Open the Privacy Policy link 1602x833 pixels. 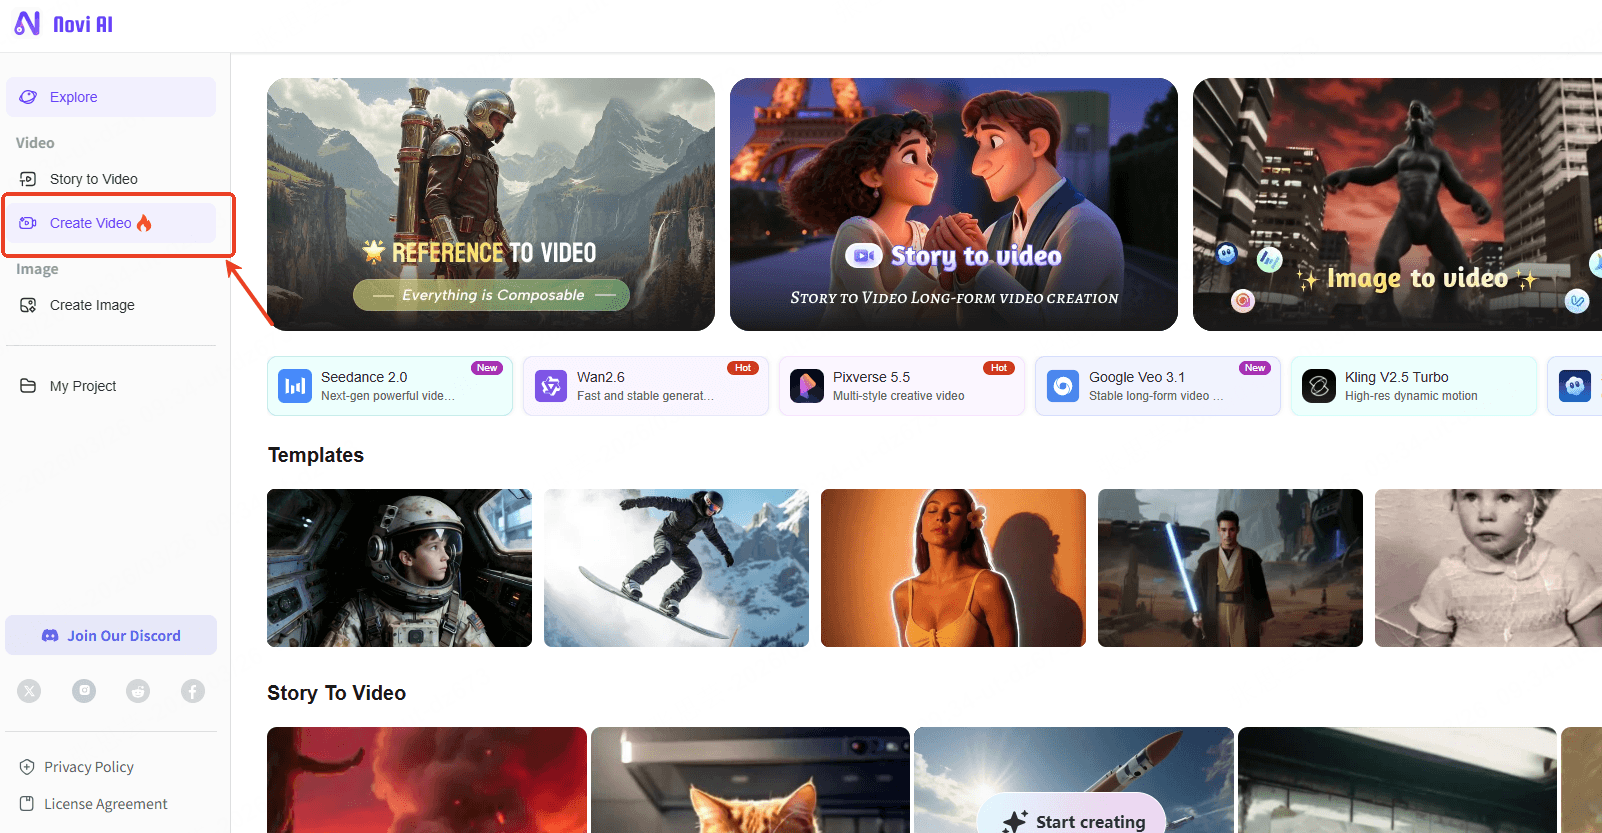pyautogui.click(x=88, y=767)
